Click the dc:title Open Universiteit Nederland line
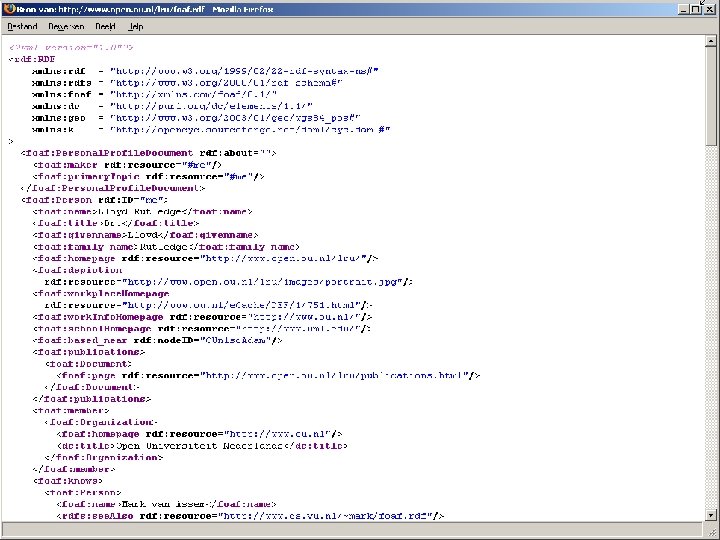This screenshot has width=720, height=540. click(202, 446)
